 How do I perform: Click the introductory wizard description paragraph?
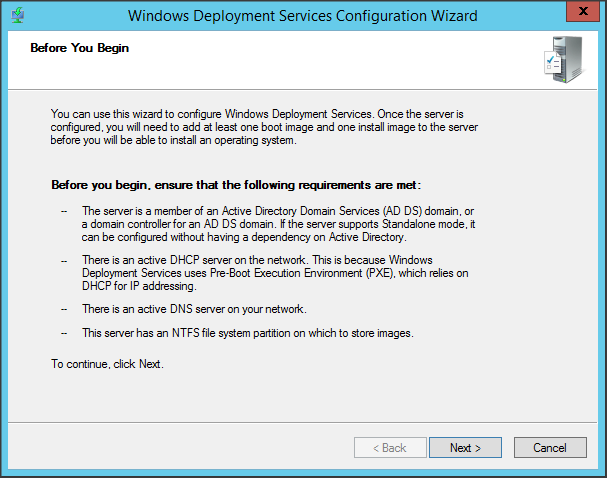point(263,127)
